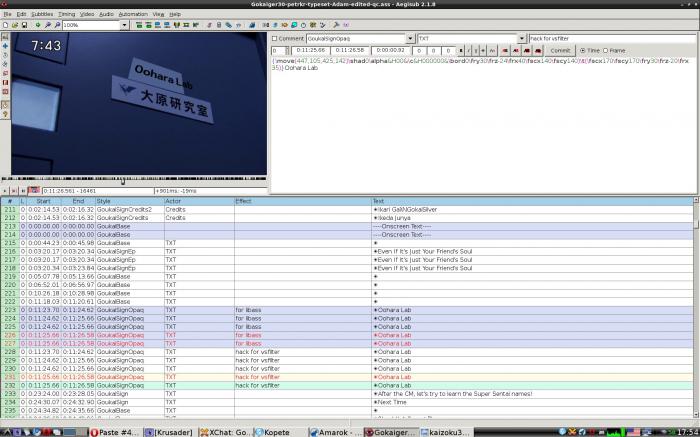
Task: Click the Fonts Collector toolbar icon
Action: click(x=238, y=25)
